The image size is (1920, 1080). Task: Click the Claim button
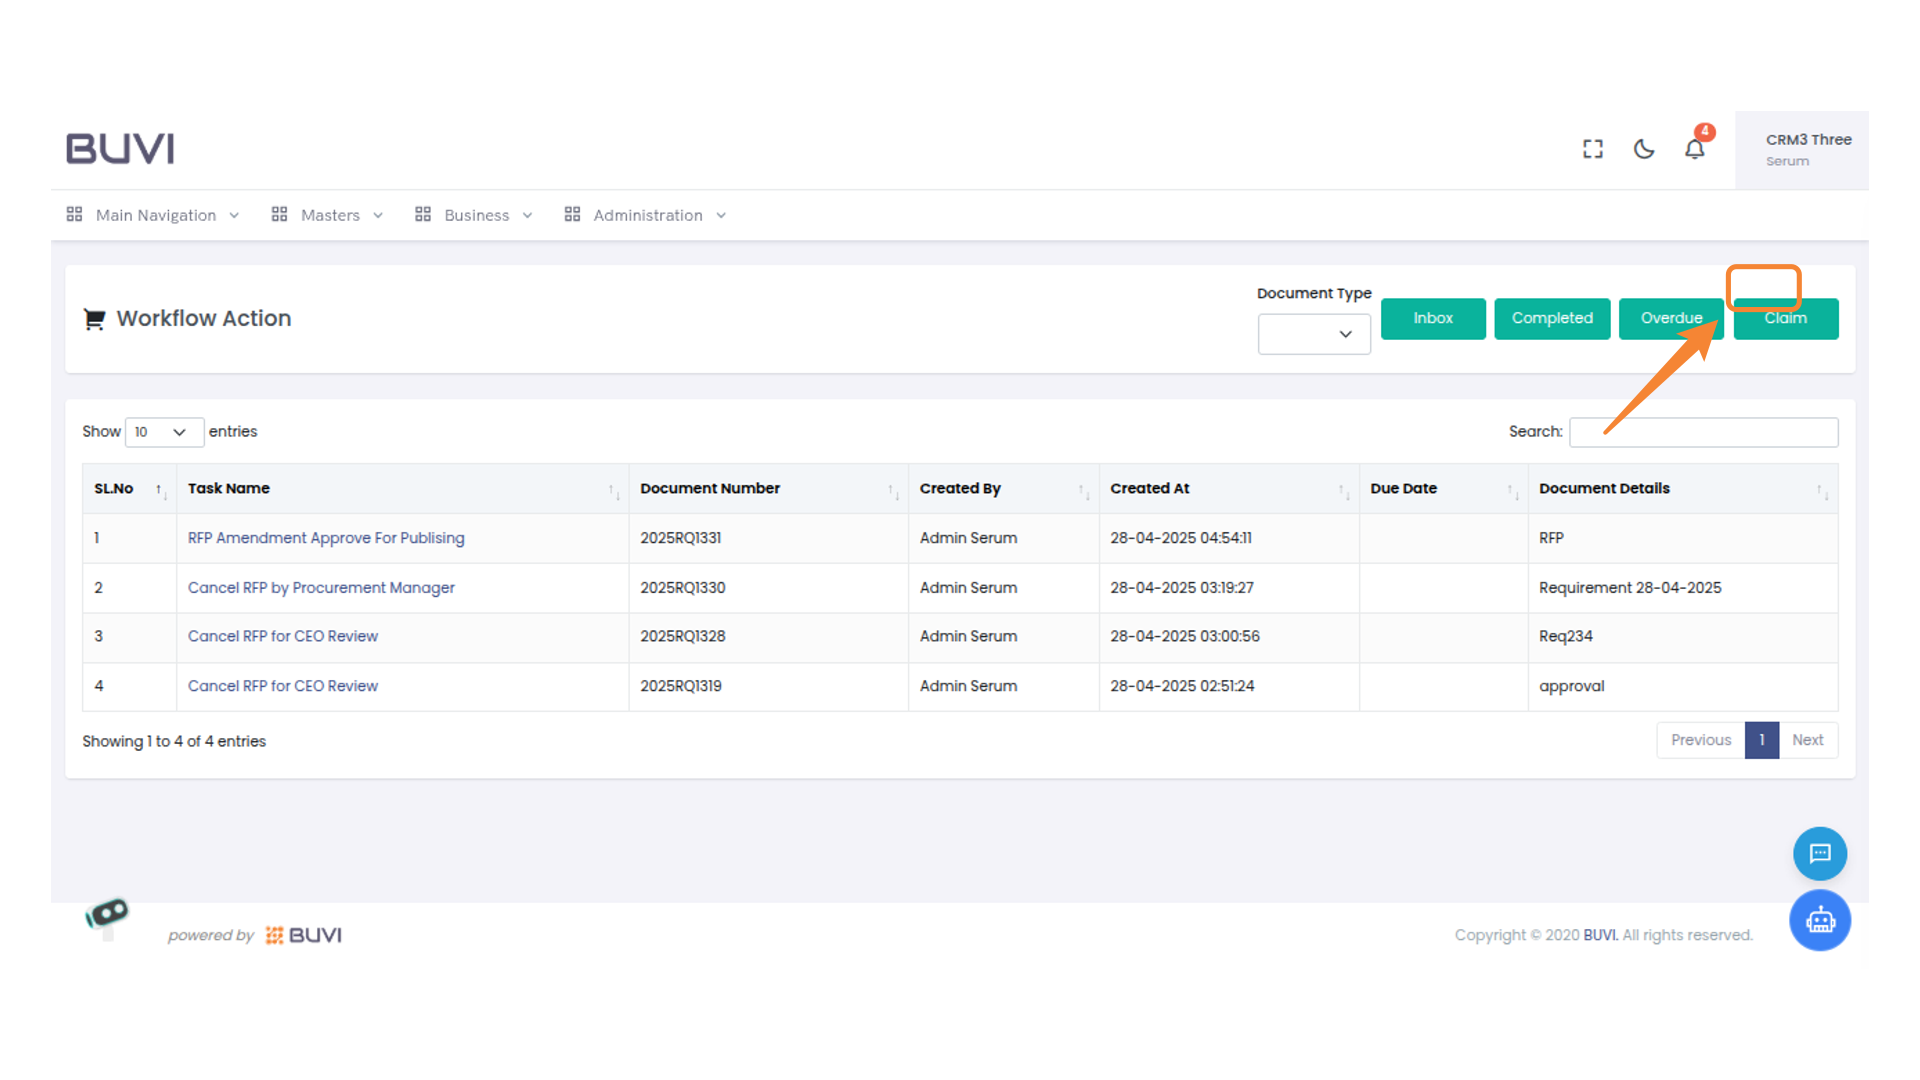1785,318
